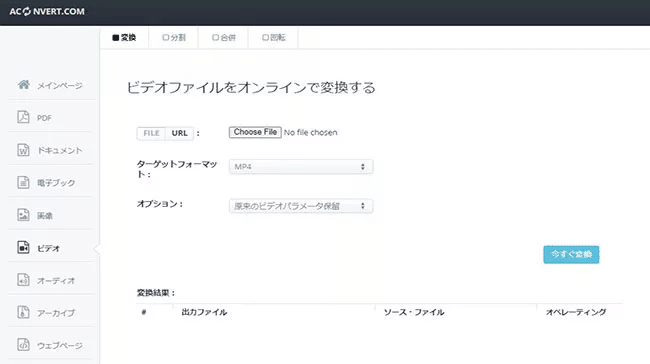Switch to the 分割 tab
The image size is (650, 364).
(x=174, y=38)
